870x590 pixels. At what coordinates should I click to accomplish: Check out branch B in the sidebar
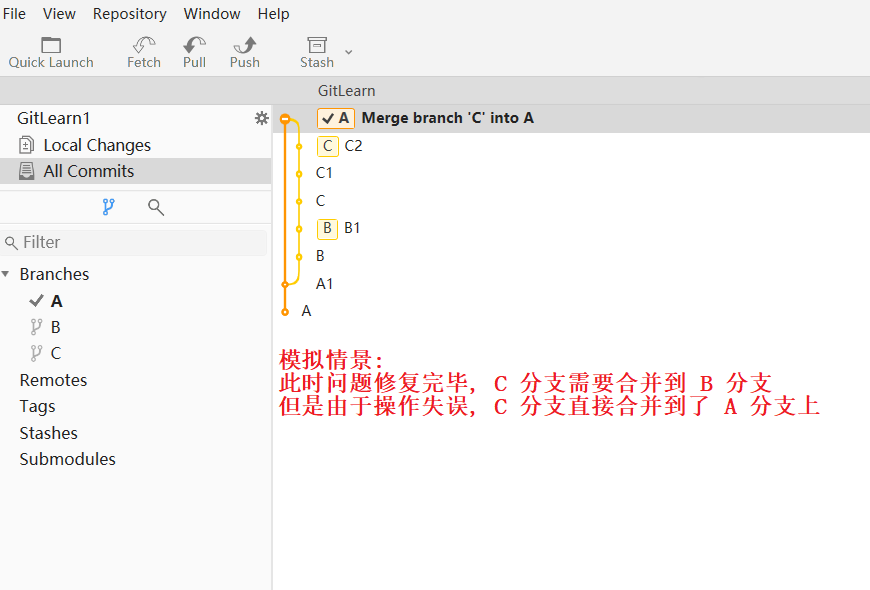[x=57, y=326]
